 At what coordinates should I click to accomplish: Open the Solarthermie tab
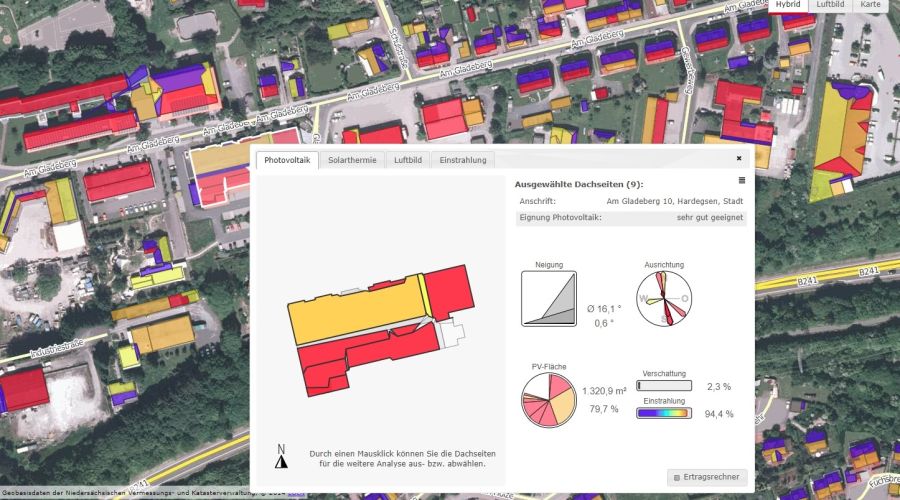click(x=352, y=160)
